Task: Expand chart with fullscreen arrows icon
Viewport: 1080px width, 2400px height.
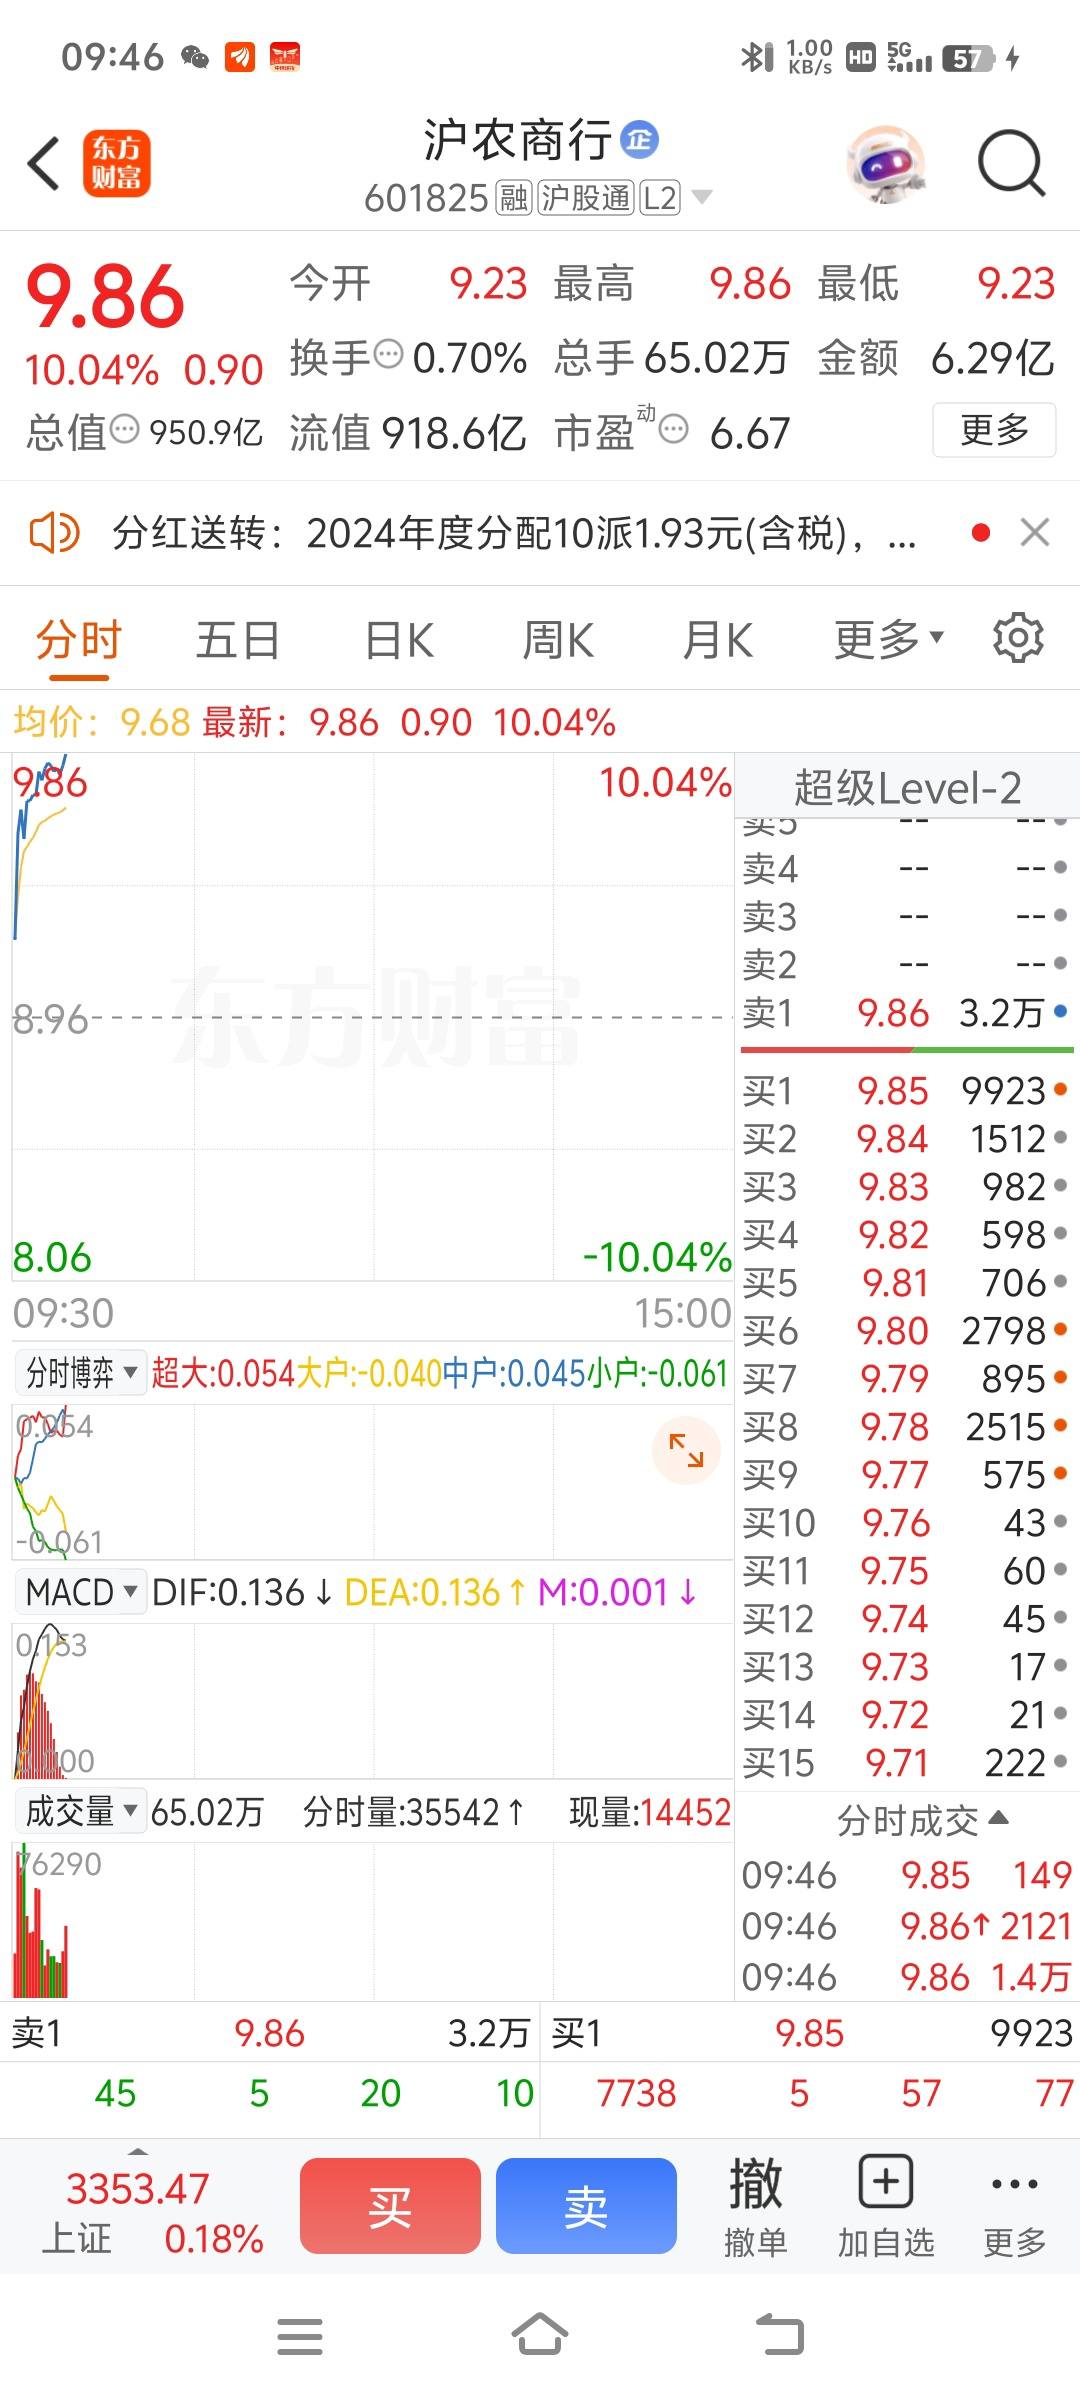Action: [x=686, y=1450]
